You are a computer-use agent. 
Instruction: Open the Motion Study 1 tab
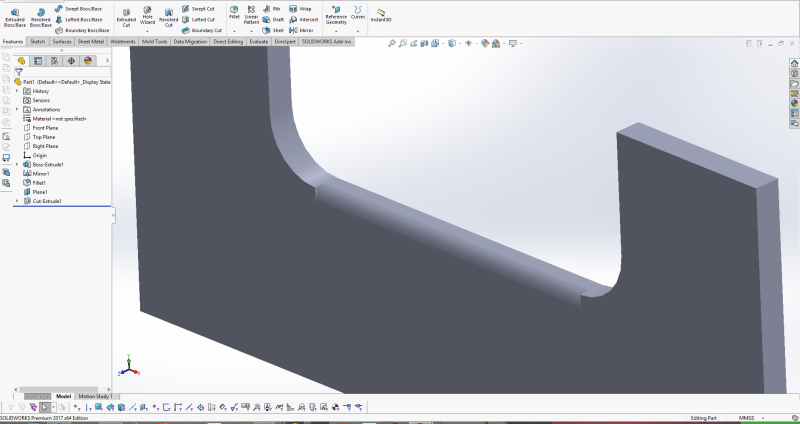click(95, 396)
